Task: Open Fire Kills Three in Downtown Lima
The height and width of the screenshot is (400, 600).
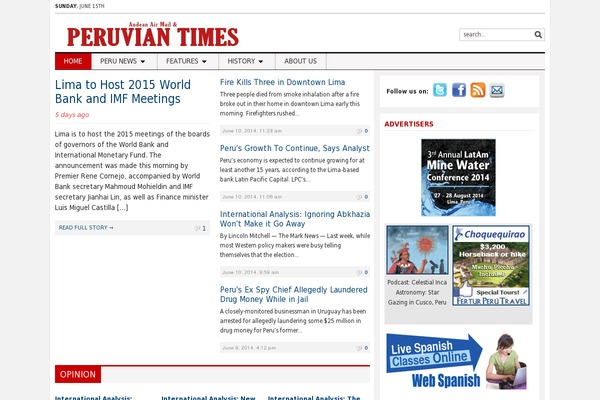Action: [282, 82]
